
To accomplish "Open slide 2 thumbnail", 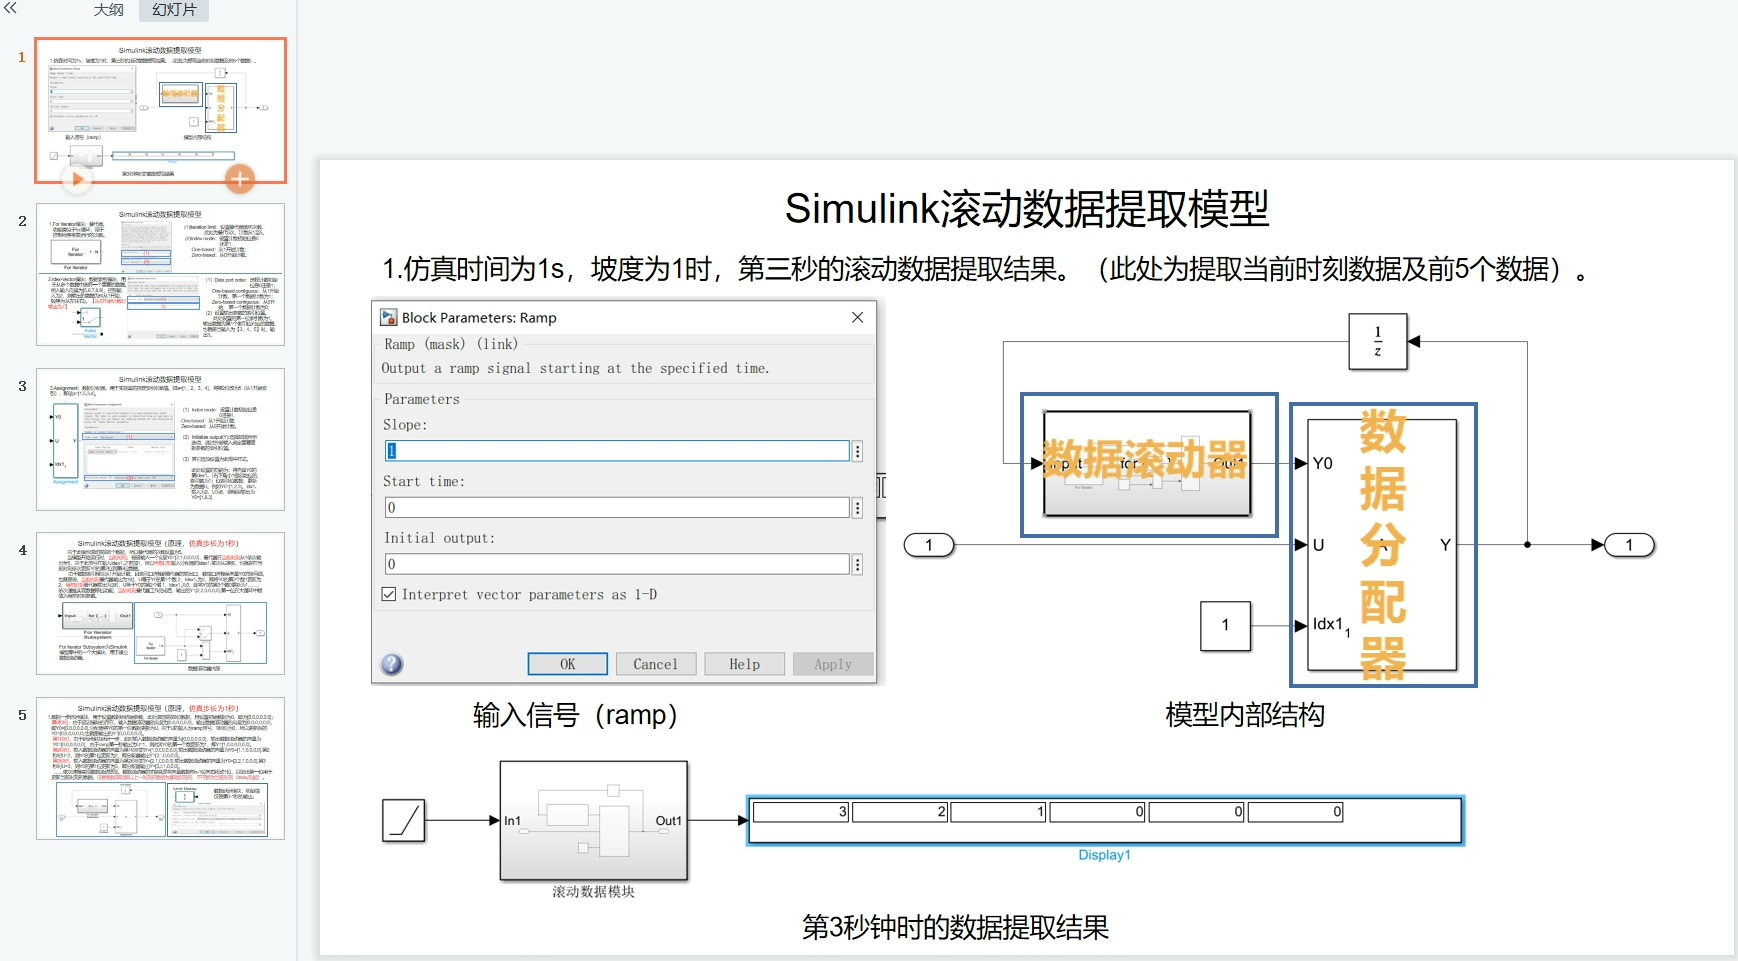I will click(160, 275).
